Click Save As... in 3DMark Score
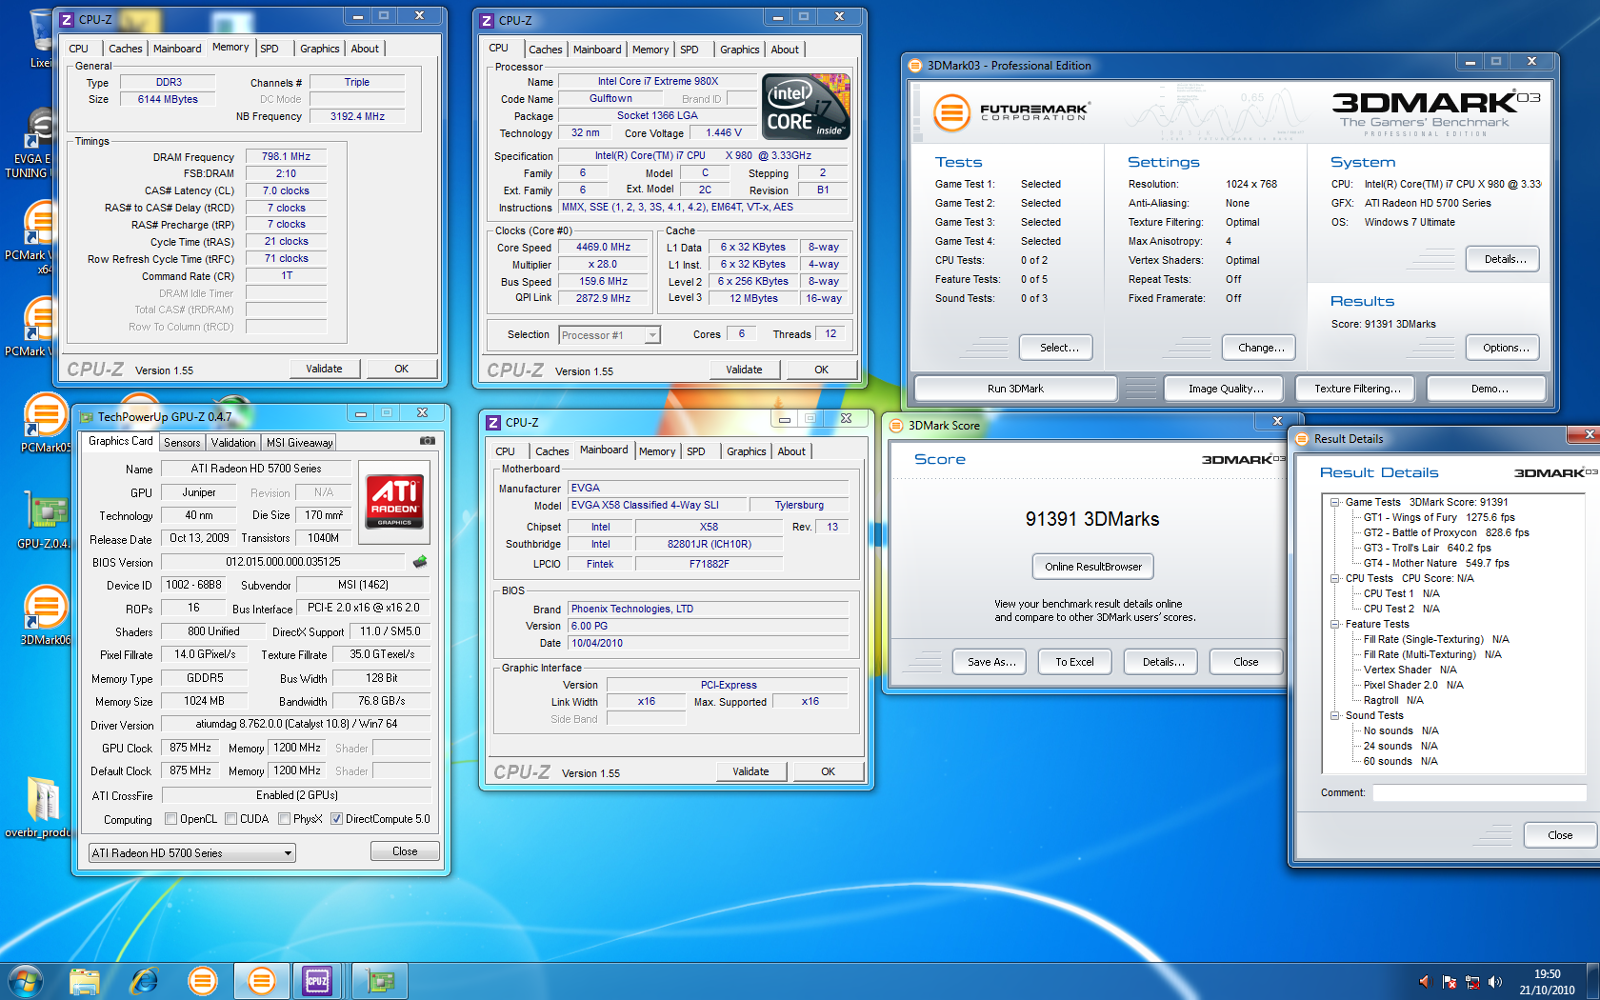 pos(991,662)
